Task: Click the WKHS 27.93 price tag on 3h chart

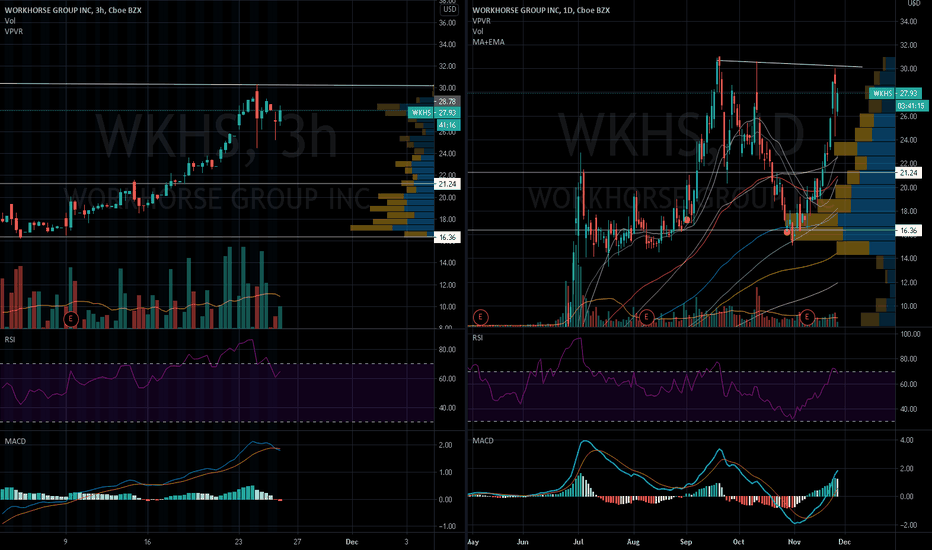Action: 434,112
